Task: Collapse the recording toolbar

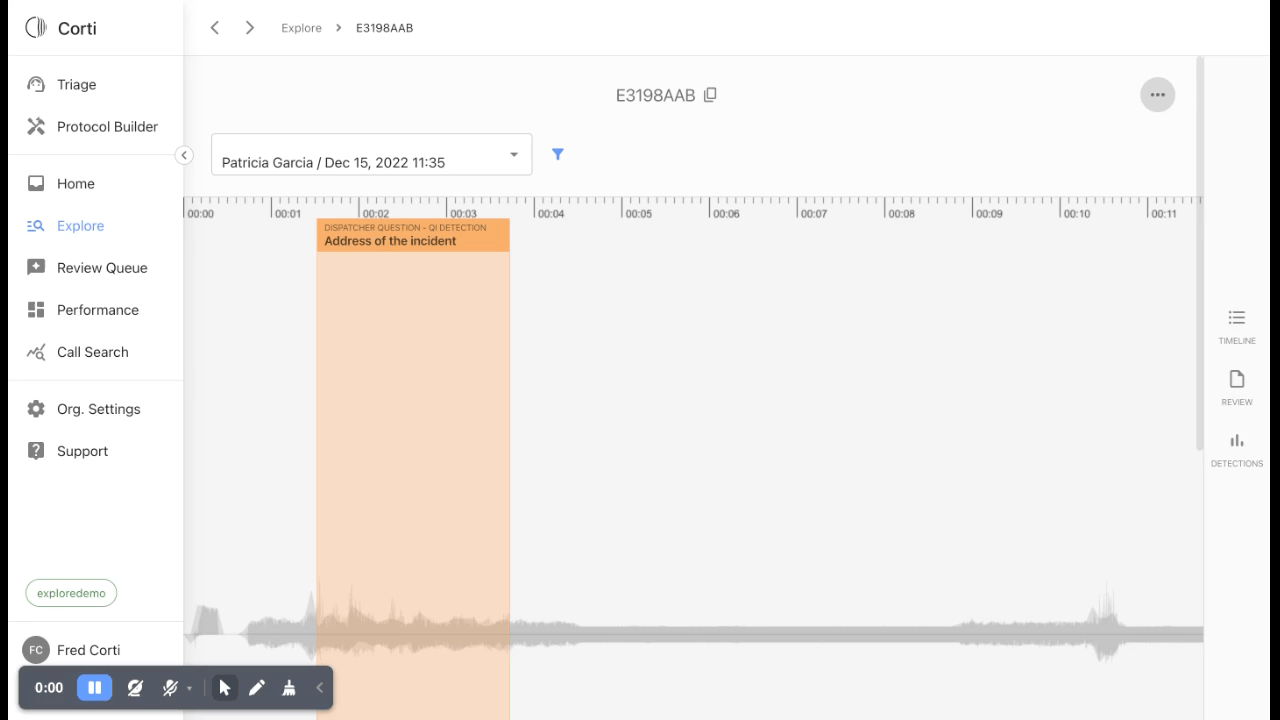Action: click(320, 688)
